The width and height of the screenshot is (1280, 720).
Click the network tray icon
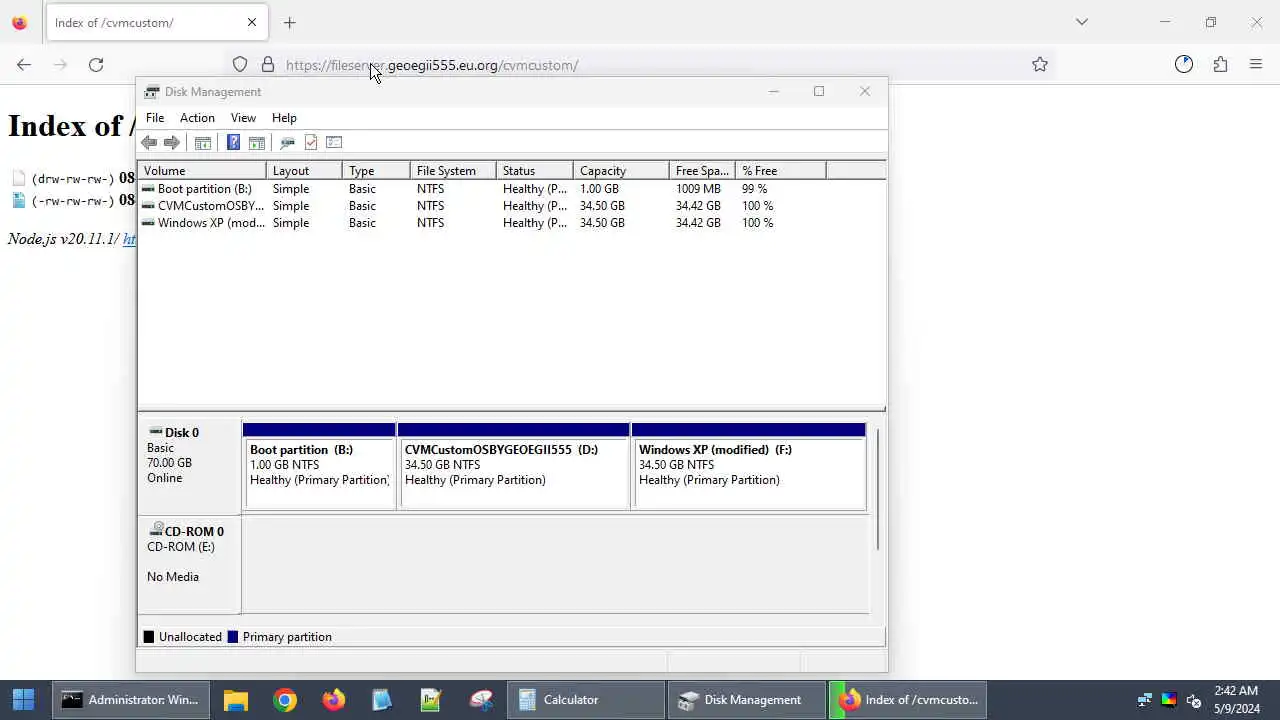[1144, 700]
